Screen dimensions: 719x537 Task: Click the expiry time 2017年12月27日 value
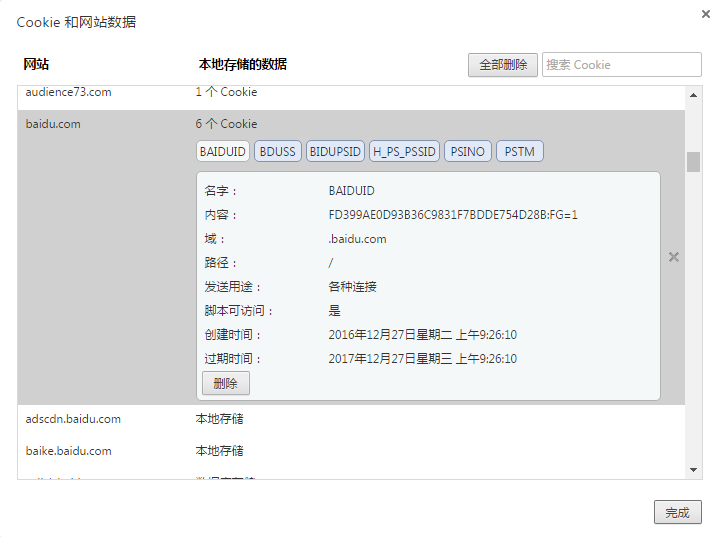(x=422, y=359)
